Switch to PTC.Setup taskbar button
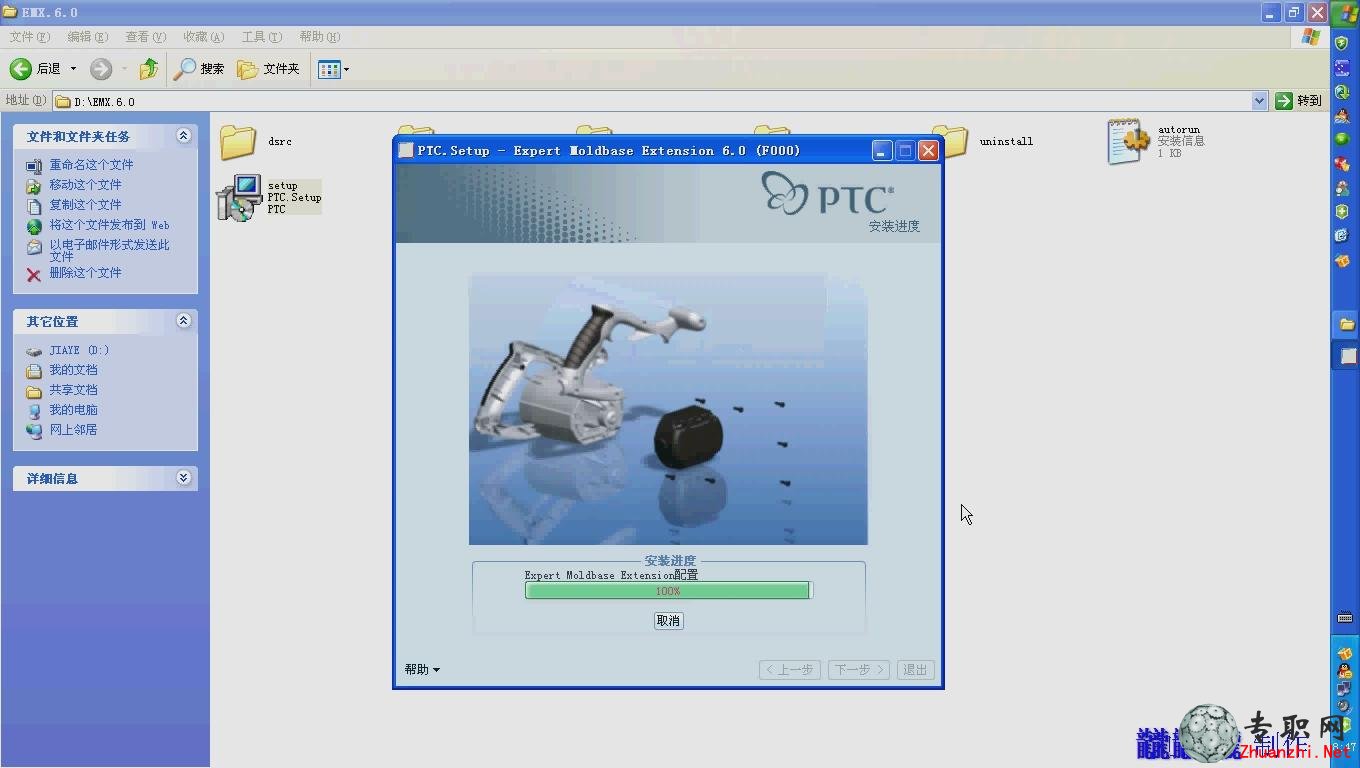The width and height of the screenshot is (1360, 768). (x=1346, y=355)
